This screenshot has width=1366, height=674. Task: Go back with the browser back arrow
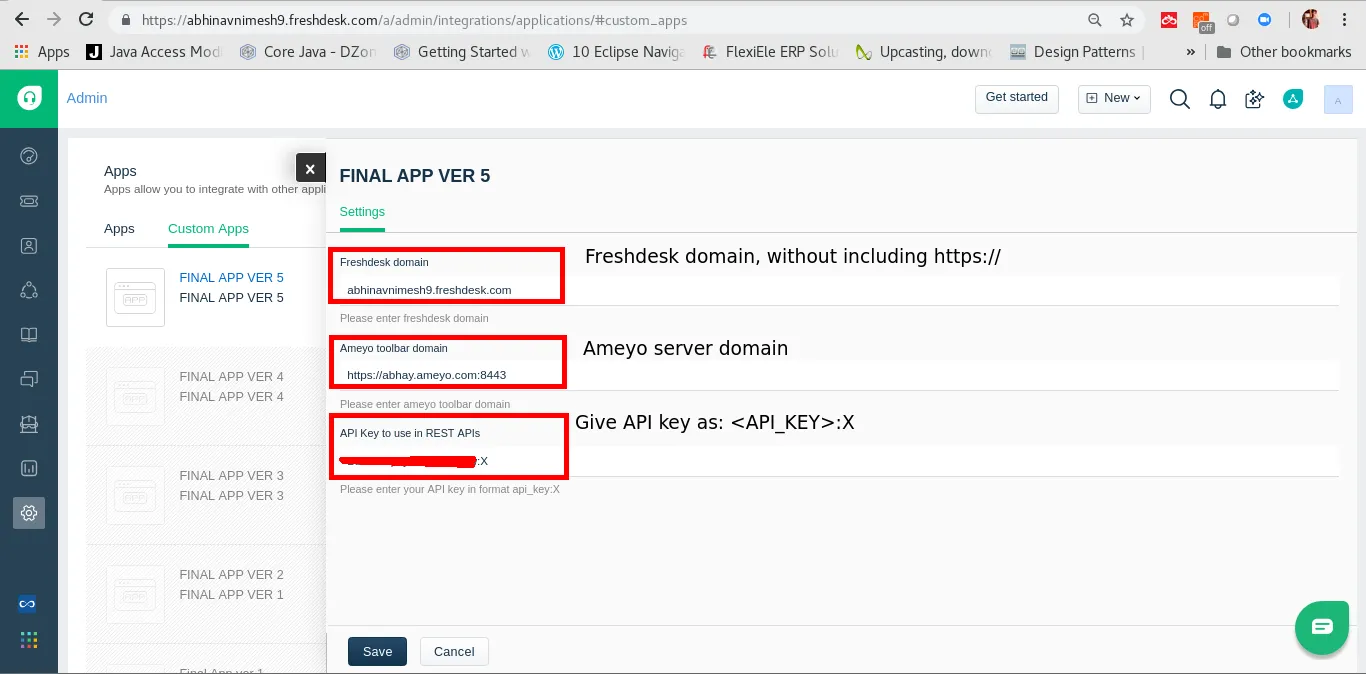pyautogui.click(x=22, y=20)
